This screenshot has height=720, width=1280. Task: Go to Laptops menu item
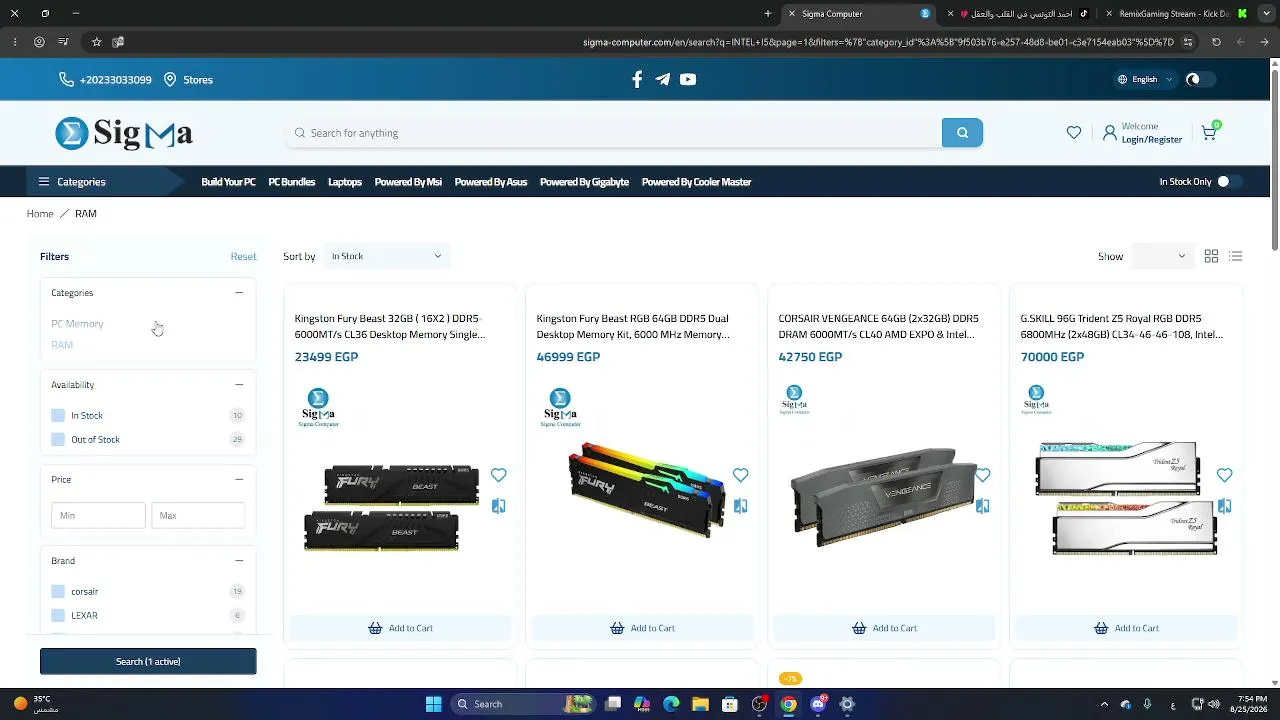[x=345, y=182]
